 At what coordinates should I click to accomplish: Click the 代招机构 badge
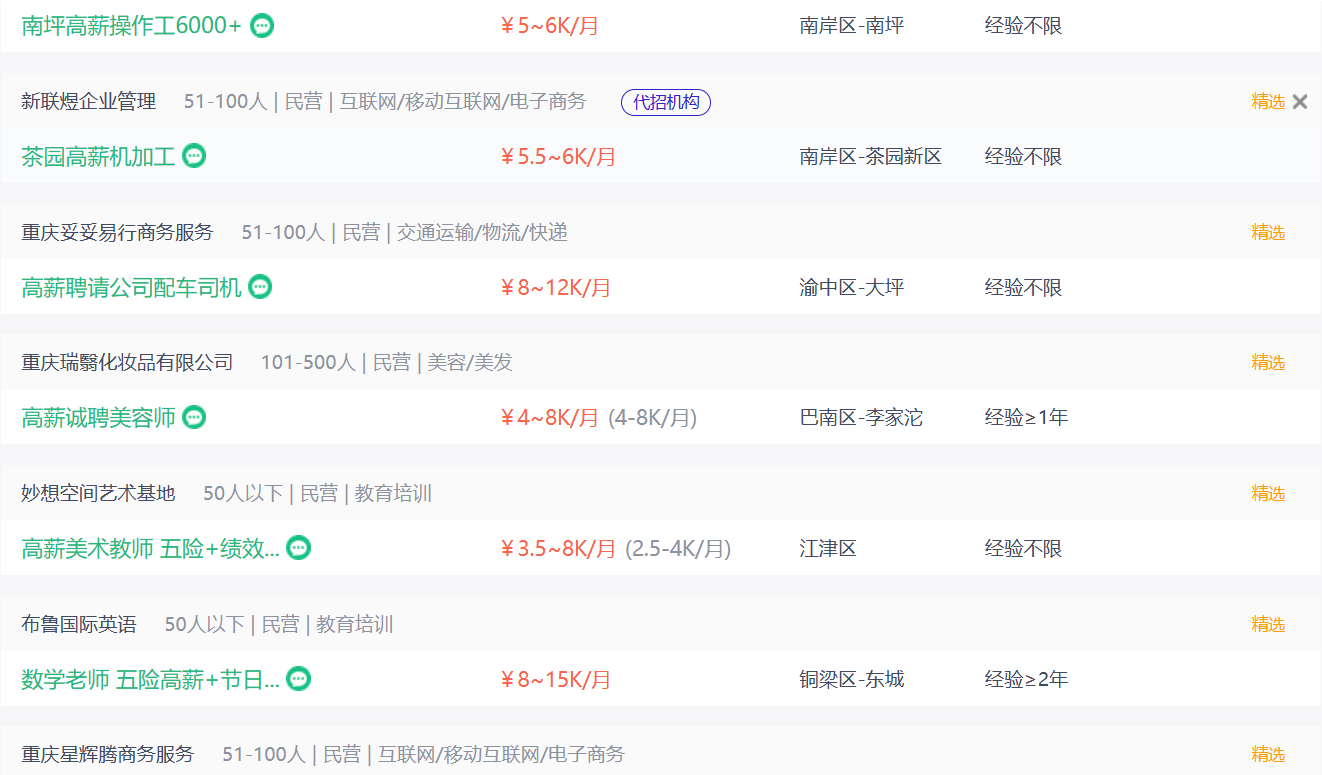[666, 102]
